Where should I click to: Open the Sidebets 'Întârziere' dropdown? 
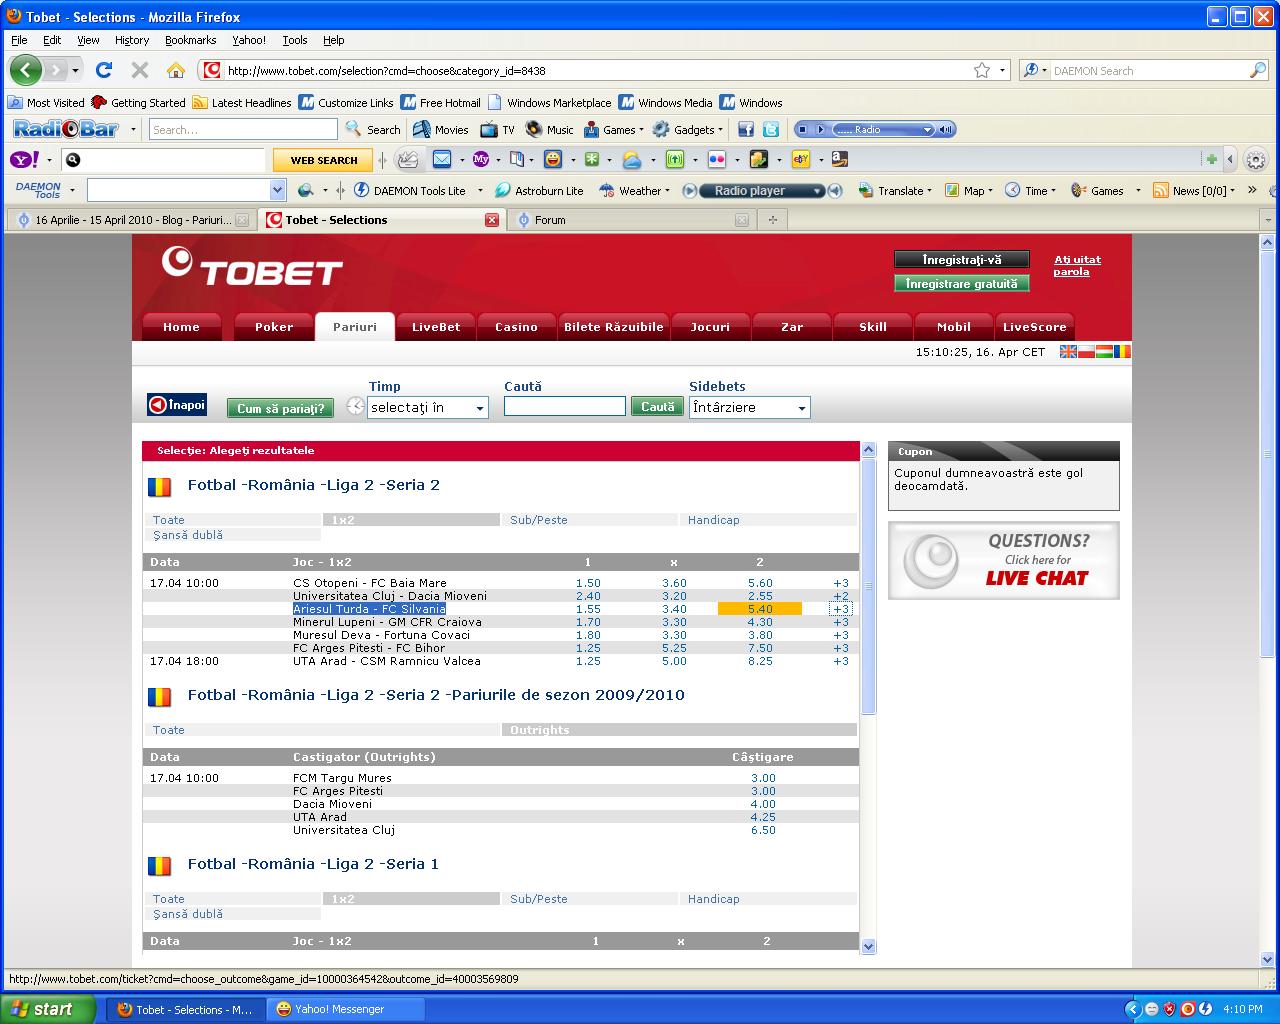pos(749,407)
